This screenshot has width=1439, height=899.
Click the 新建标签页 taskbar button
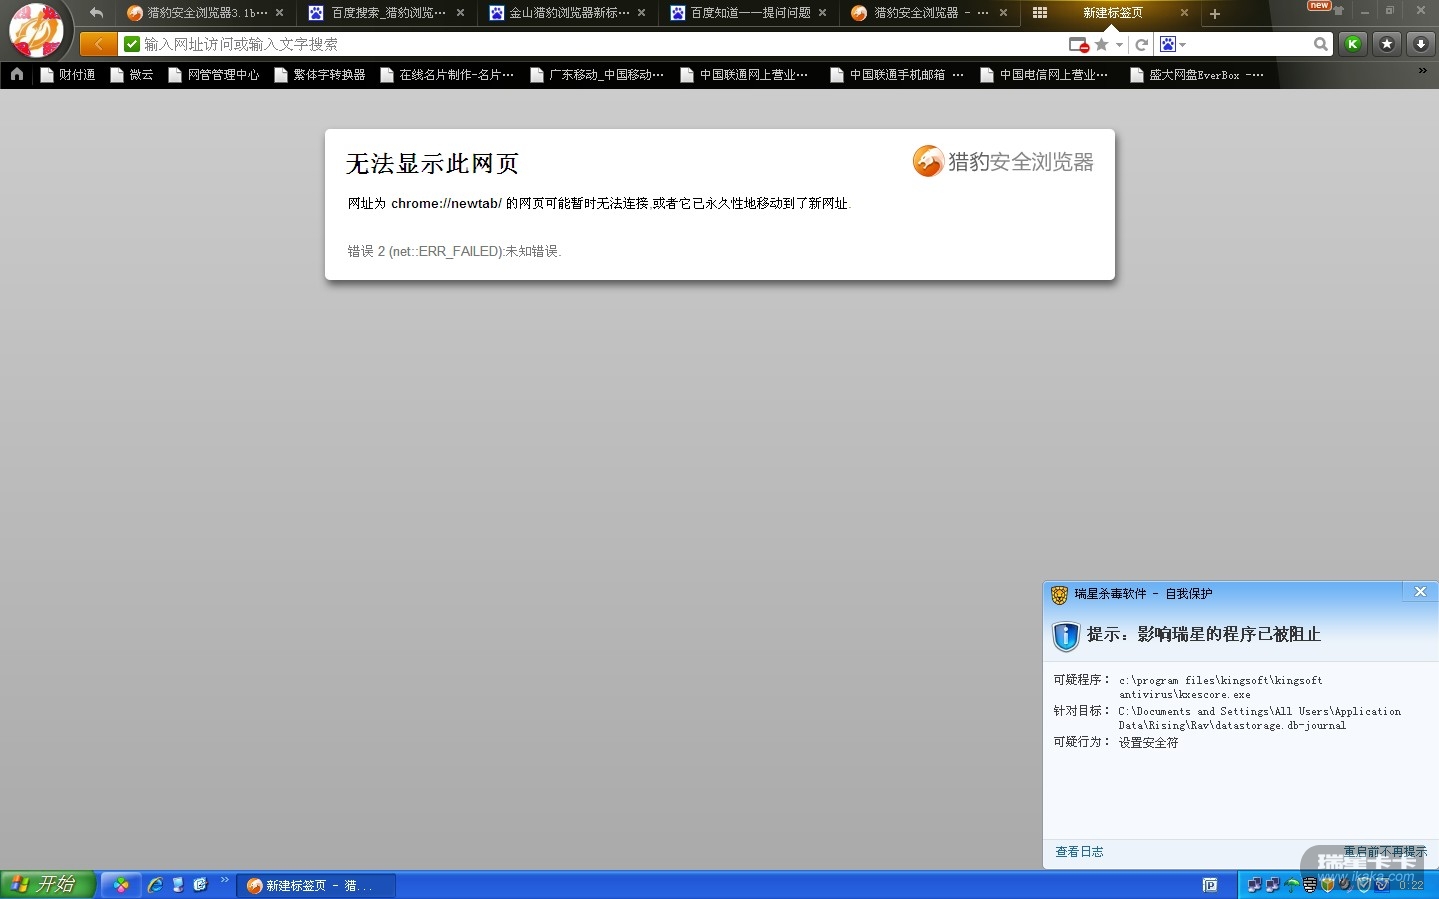(317, 886)
